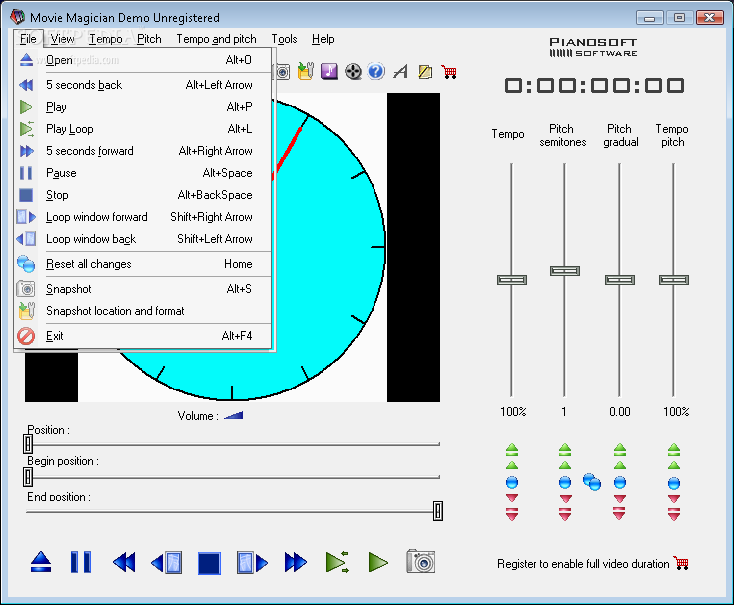Click the bottom Pause button

(81, 562)
